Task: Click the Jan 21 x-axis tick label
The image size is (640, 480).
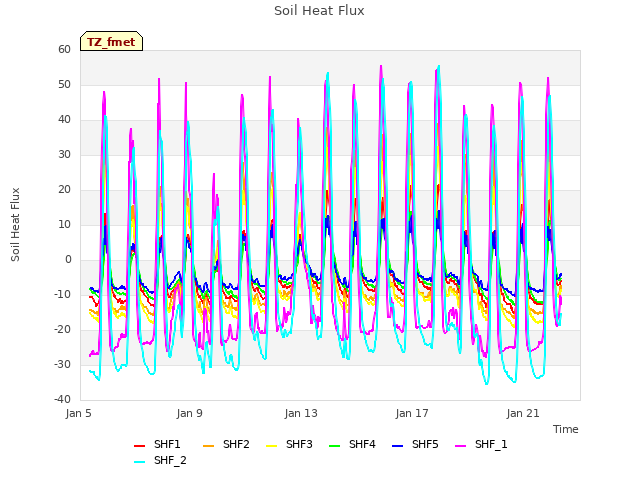Action: pos(523,413)
